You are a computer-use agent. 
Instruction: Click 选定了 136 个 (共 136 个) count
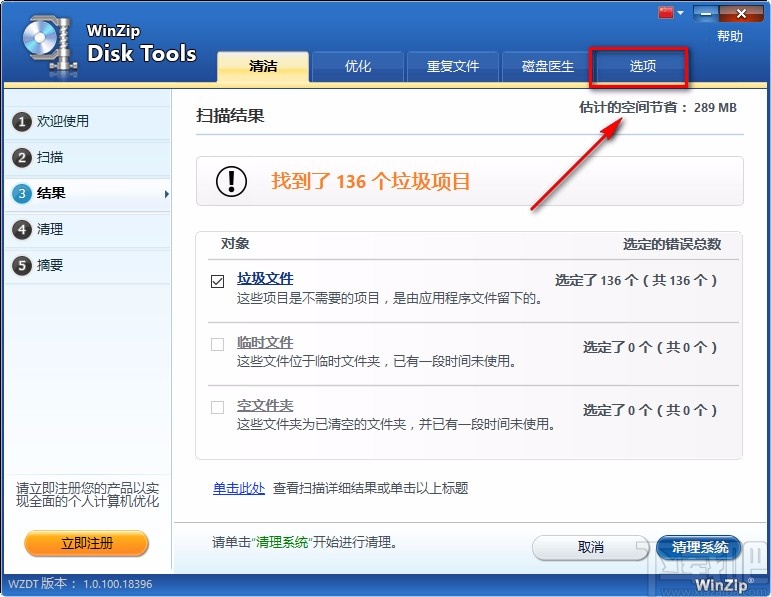point(636,280)
